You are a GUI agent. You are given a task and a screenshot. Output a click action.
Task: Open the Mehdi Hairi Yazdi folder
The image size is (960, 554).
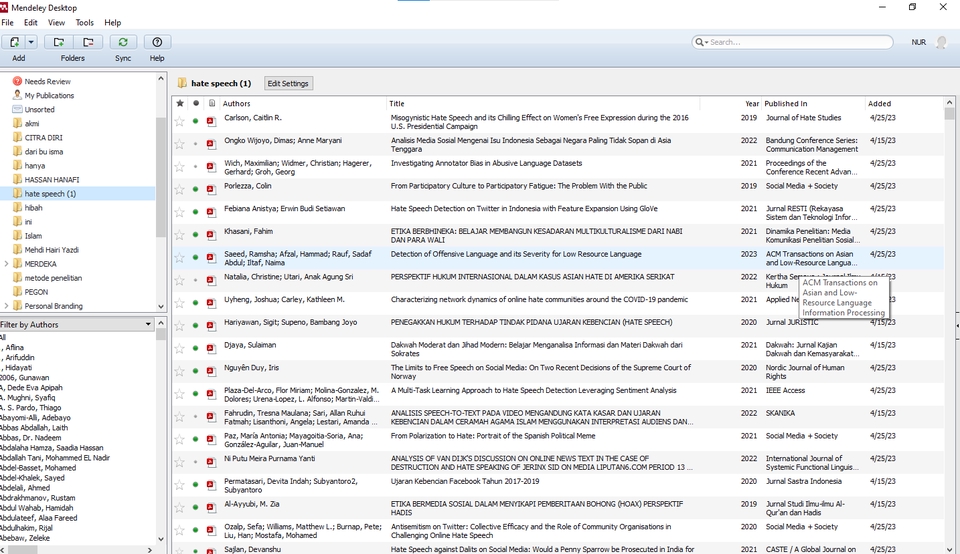[51, 250]
